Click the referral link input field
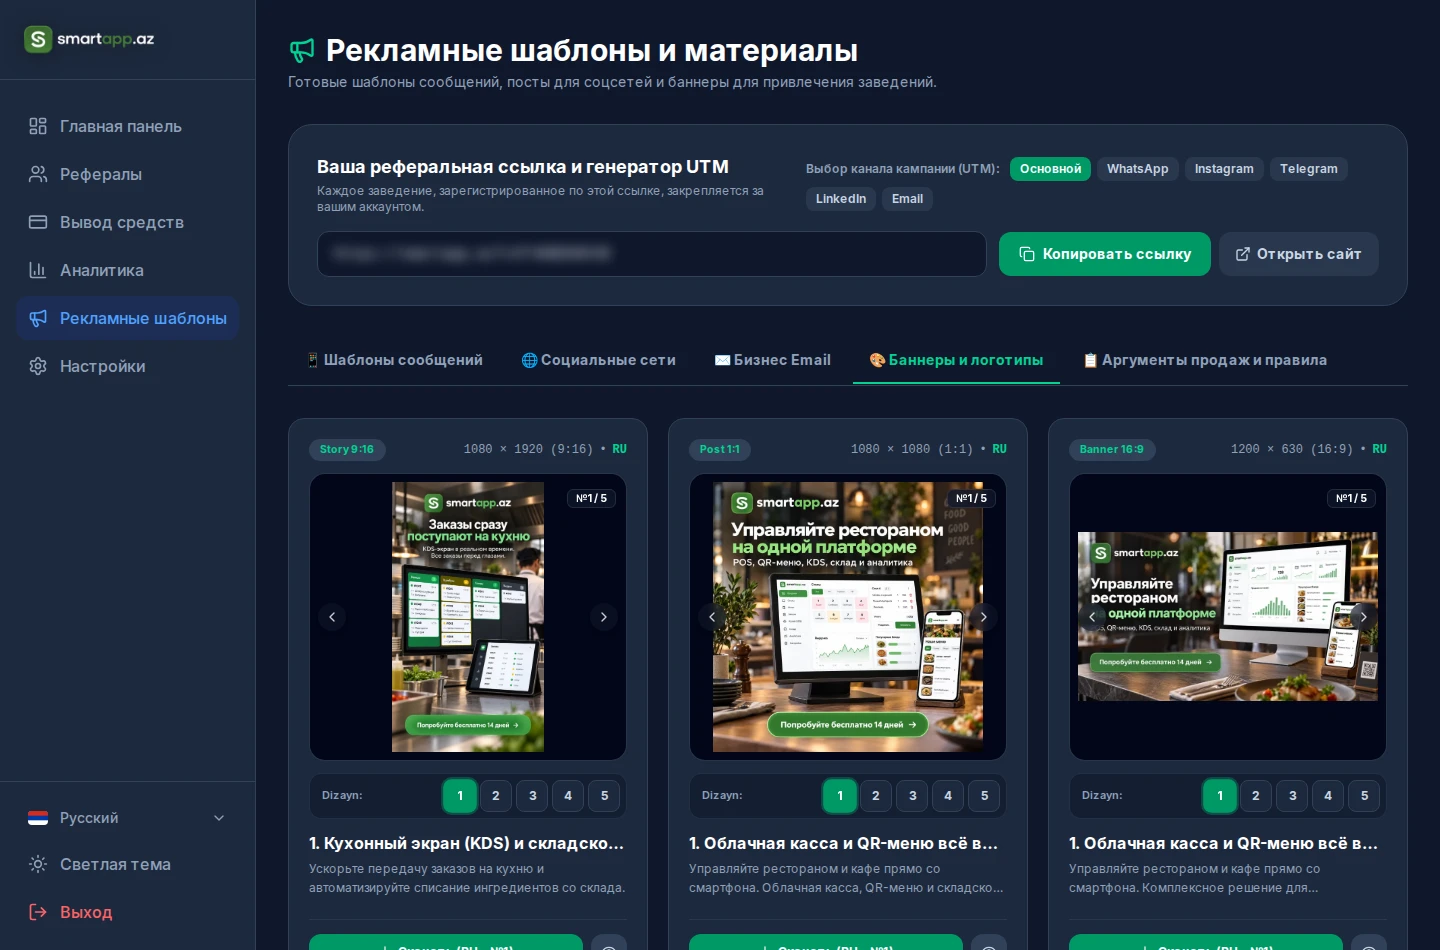The image size is (1440, 950). point(652,254)
